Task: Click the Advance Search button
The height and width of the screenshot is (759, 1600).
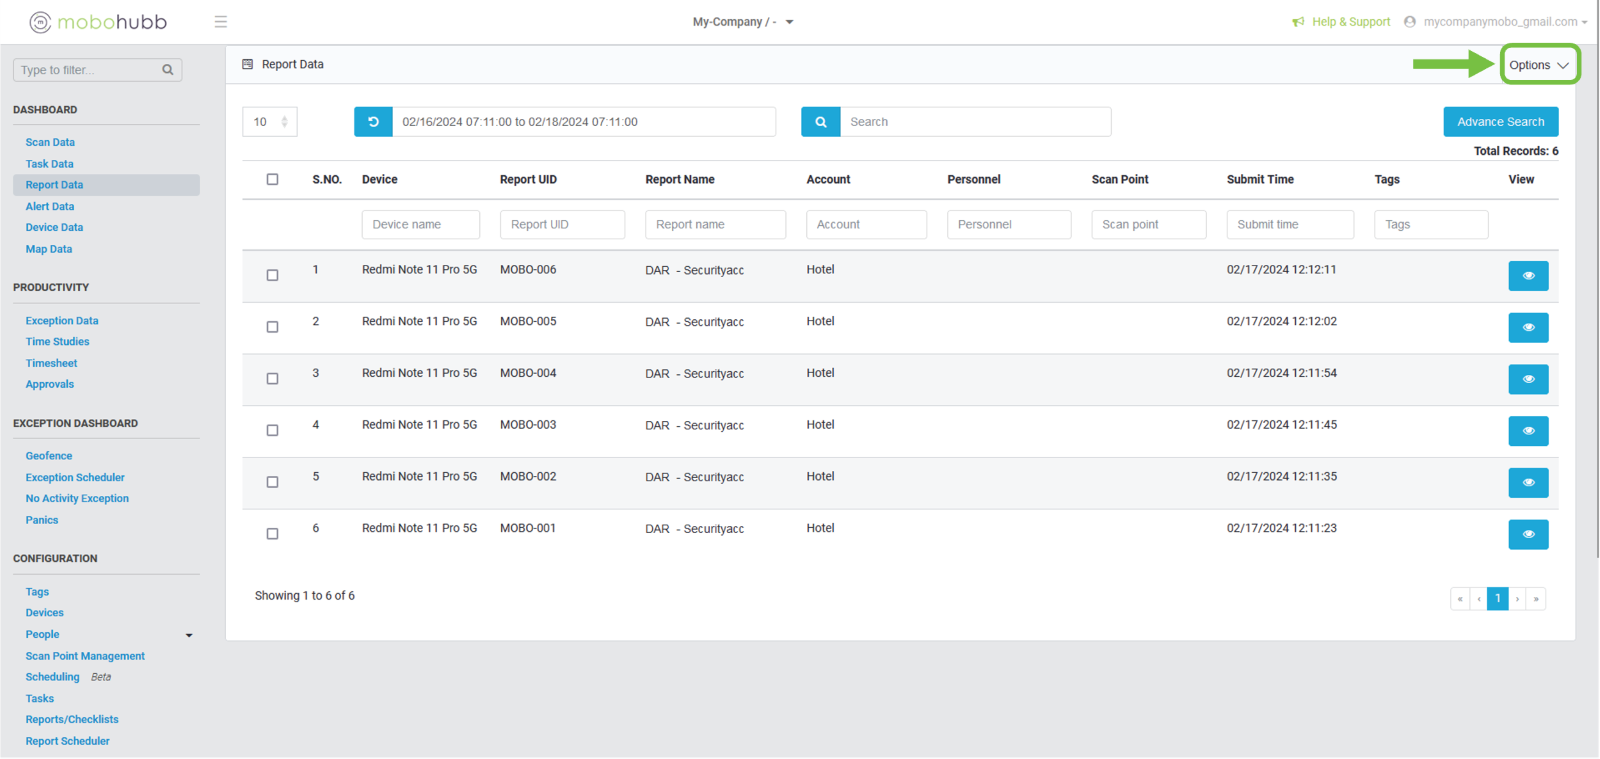Action: (1500, 122)
